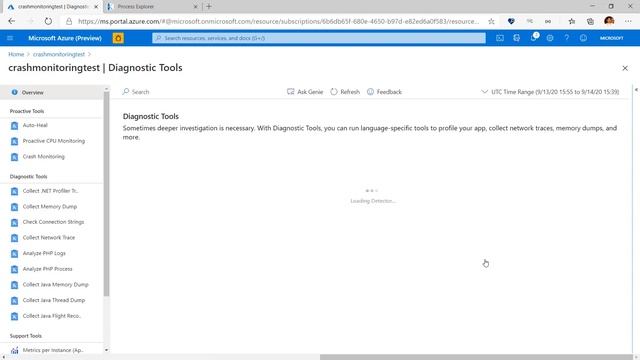Collapse the right panel arrow
The image size is (640, 360).
click(636, 90)
